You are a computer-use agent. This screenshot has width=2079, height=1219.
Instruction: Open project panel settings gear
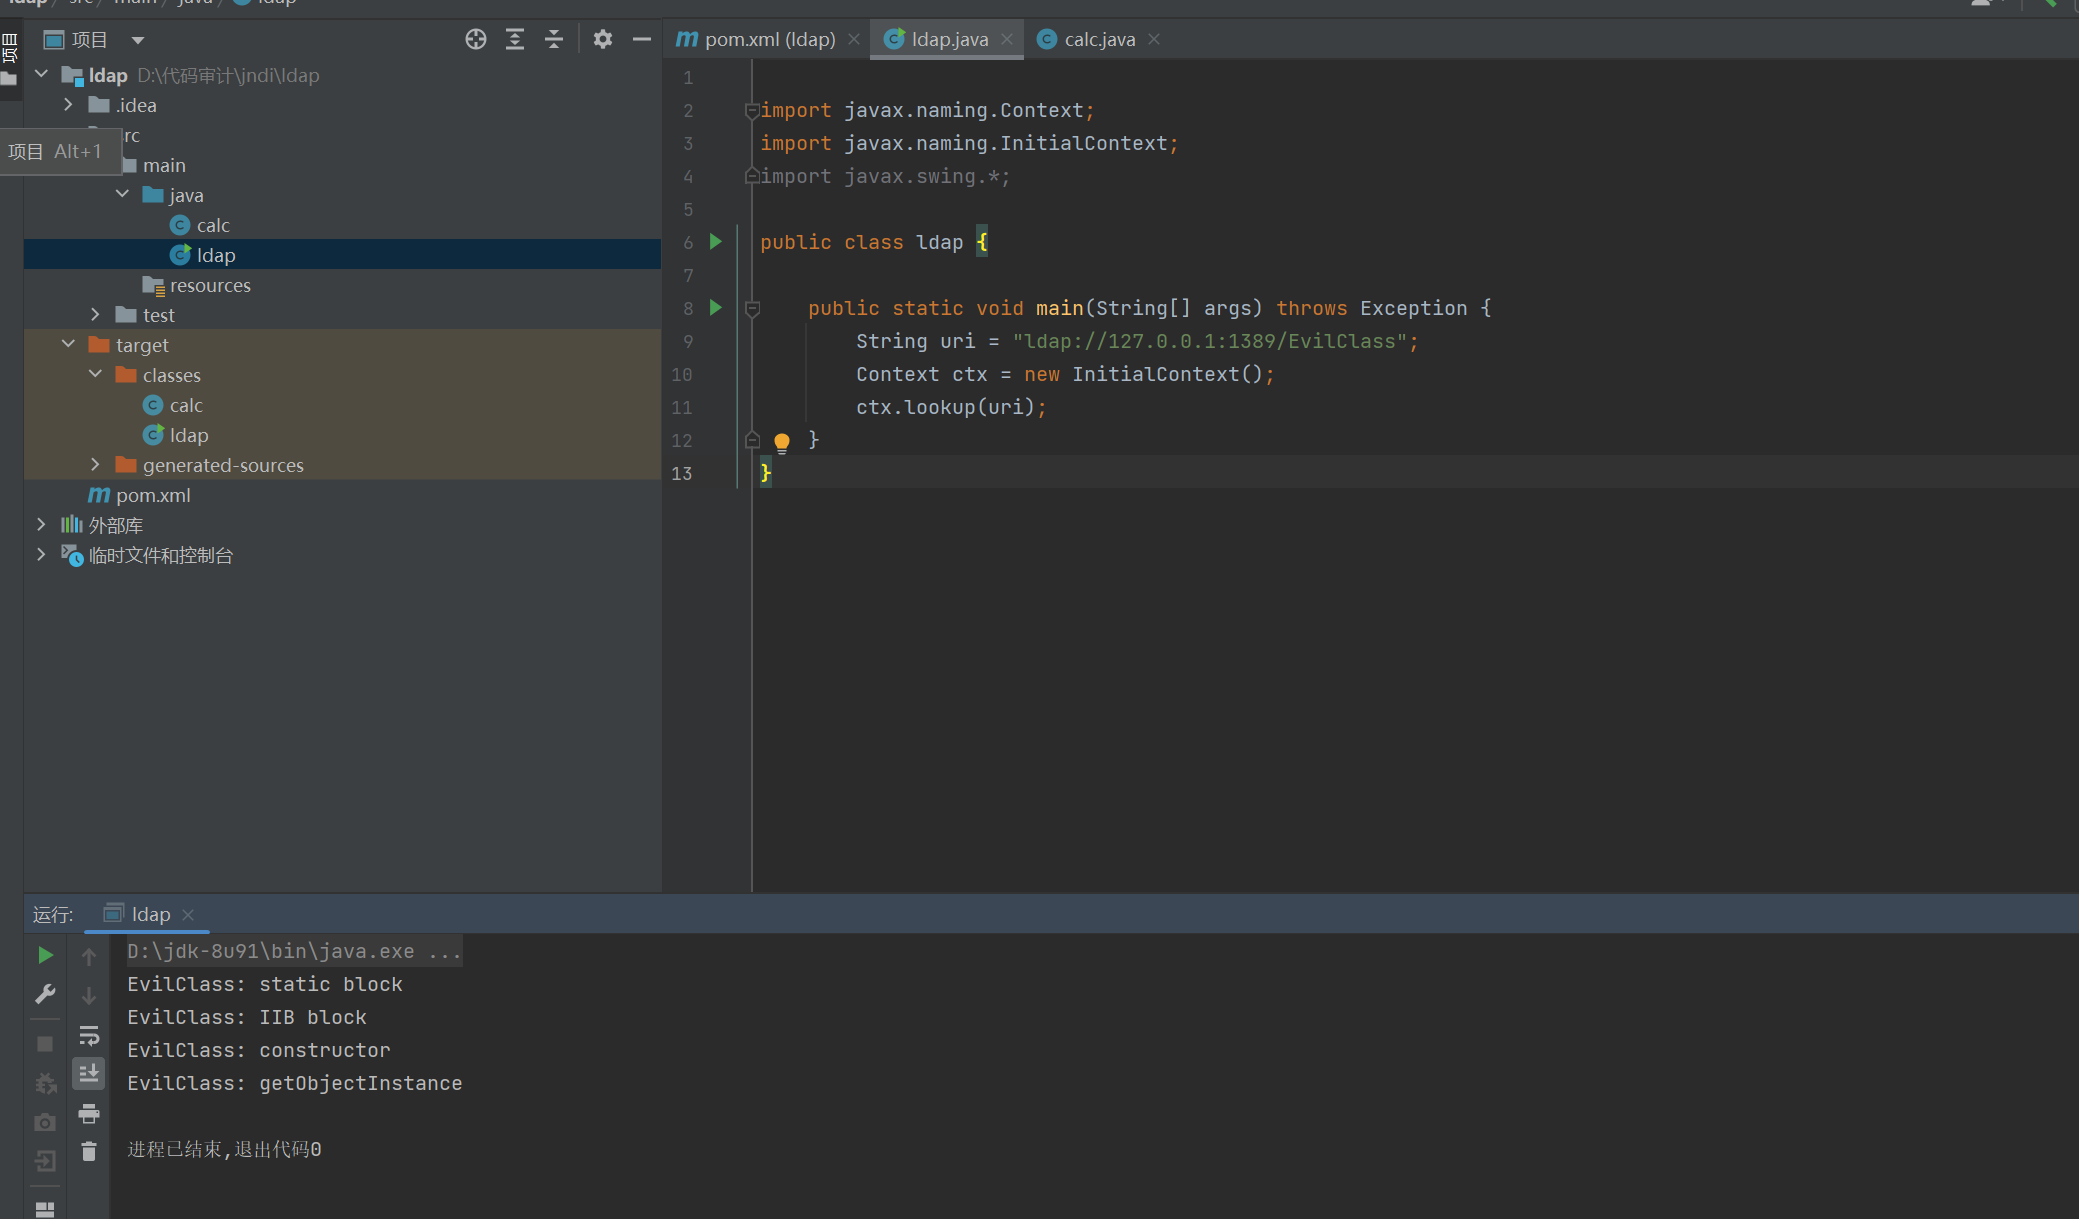click(602, 39)
